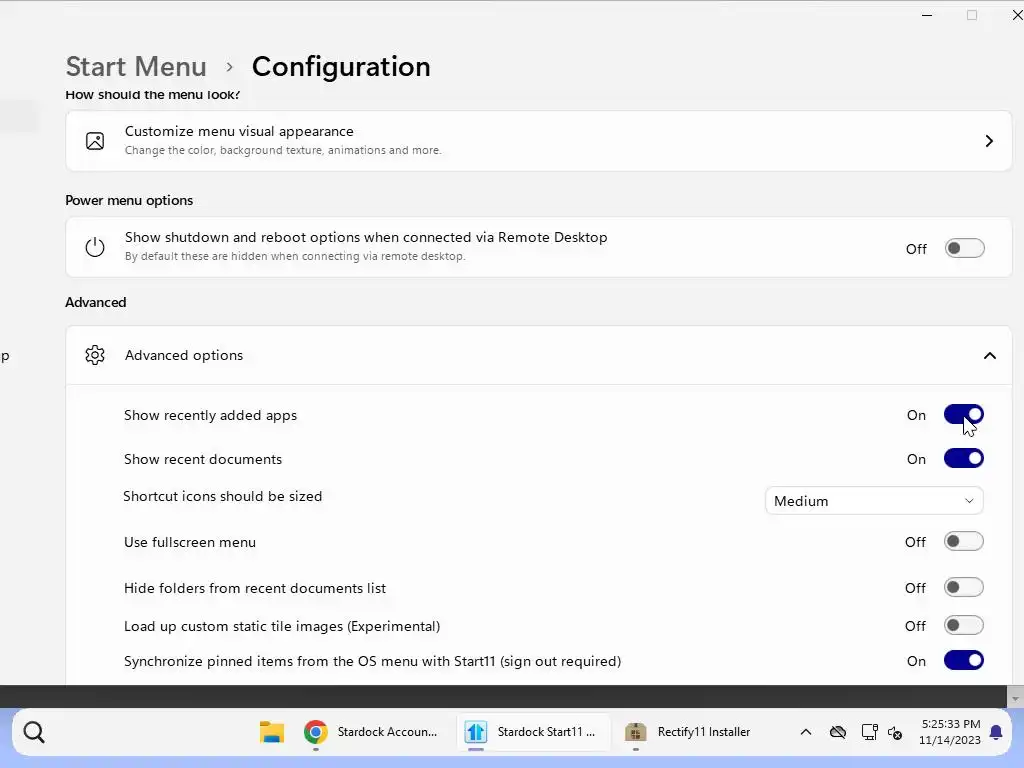Open the Rectify11 Installer taskbar icon

634,732
